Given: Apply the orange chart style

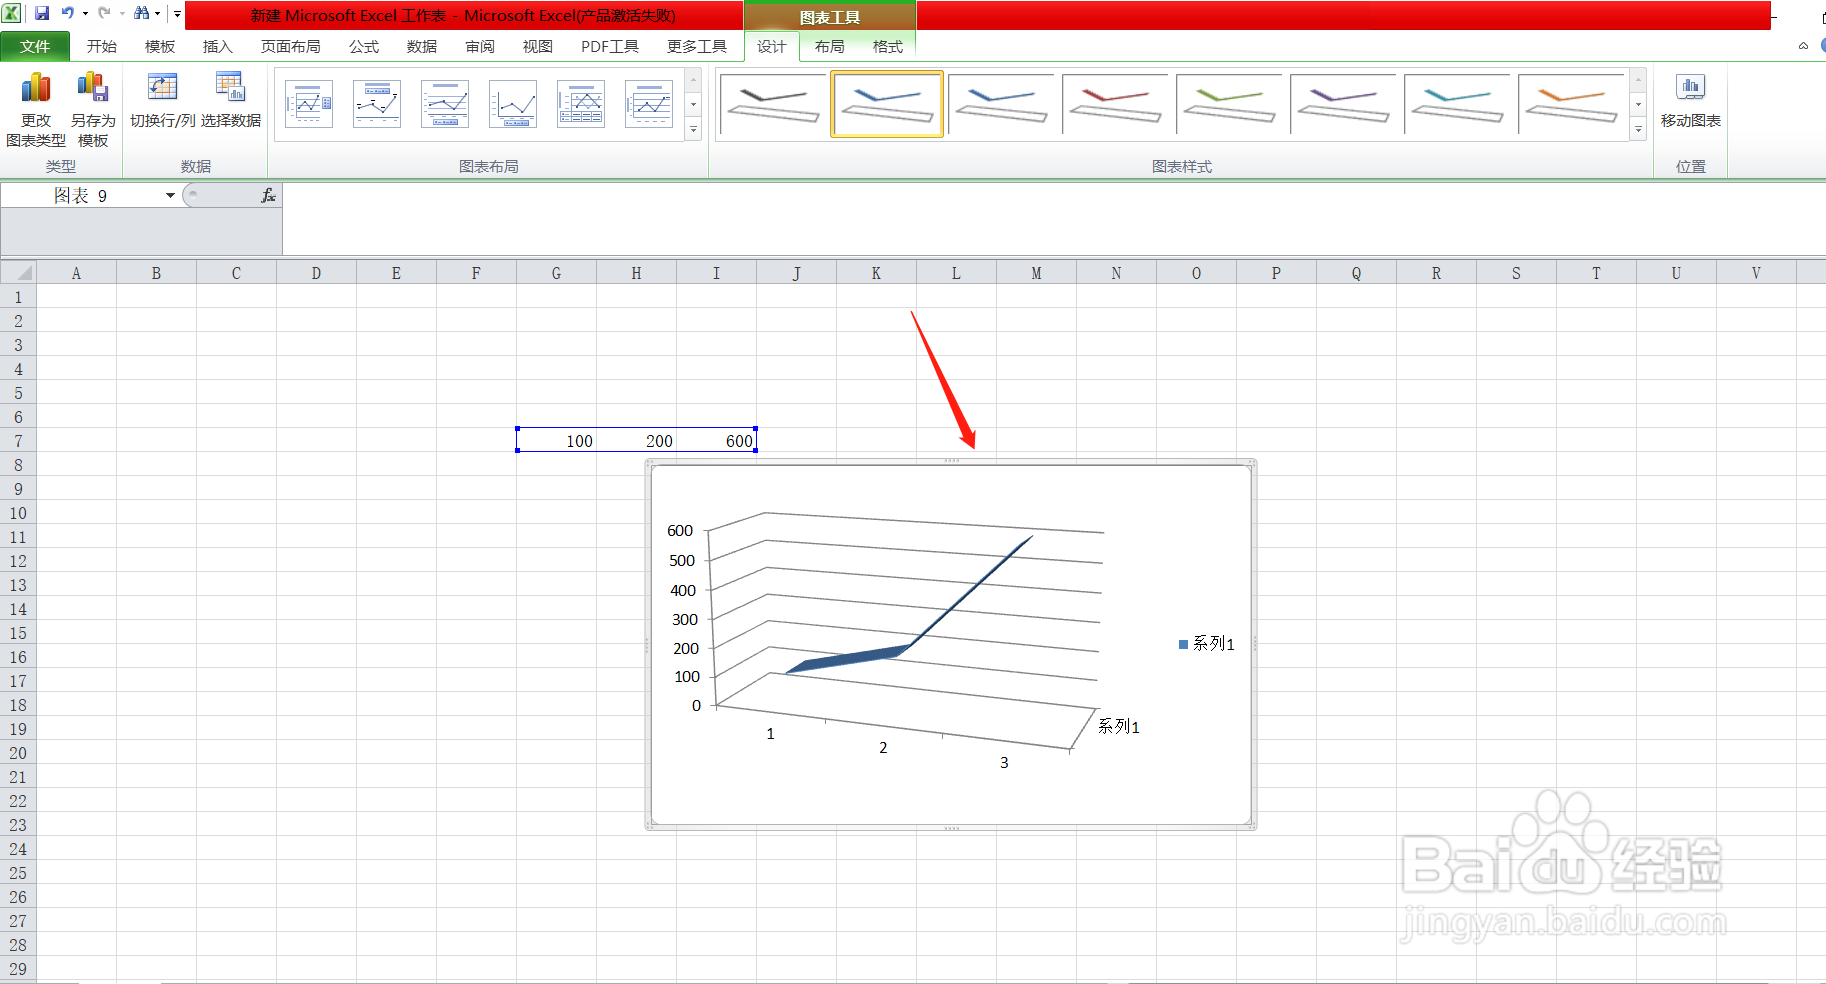Looking at the screenshot, I should tap(1571, 104).
